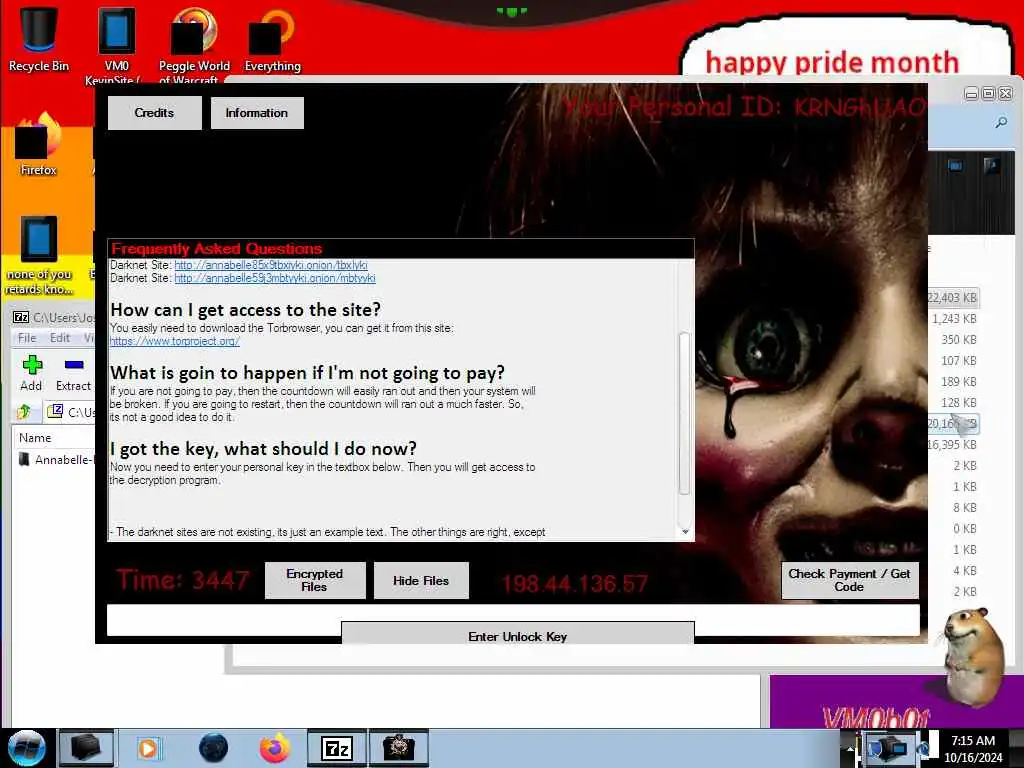Click the search magnifier in the background window
1024x768 pixels.
tap(1000, 122)
